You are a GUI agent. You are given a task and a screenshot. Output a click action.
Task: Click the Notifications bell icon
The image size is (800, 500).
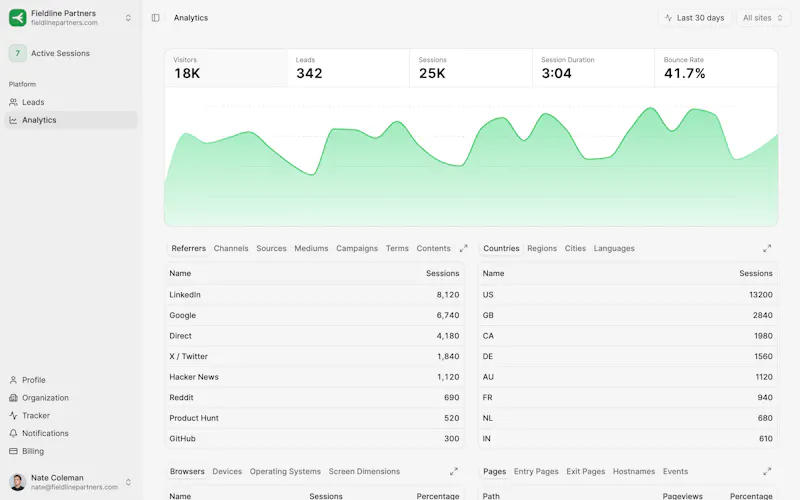tap(13, 433)
